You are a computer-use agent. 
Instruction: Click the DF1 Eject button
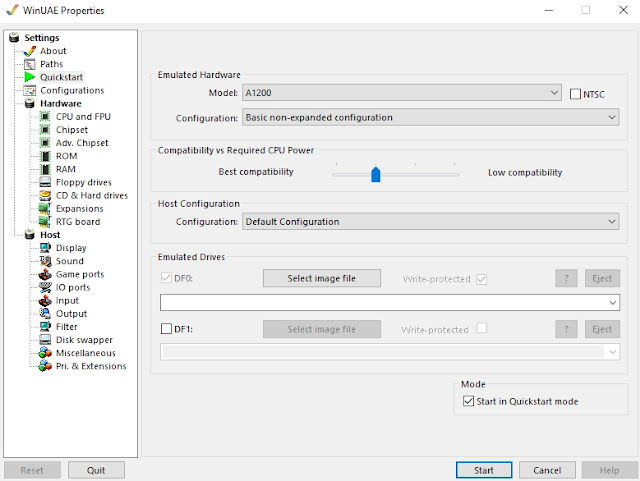click(x=602, y=329)
